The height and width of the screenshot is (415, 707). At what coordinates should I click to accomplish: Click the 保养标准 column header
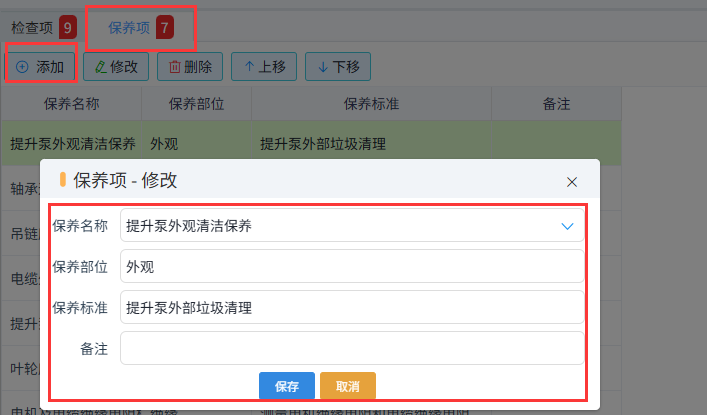pos(372,104)
